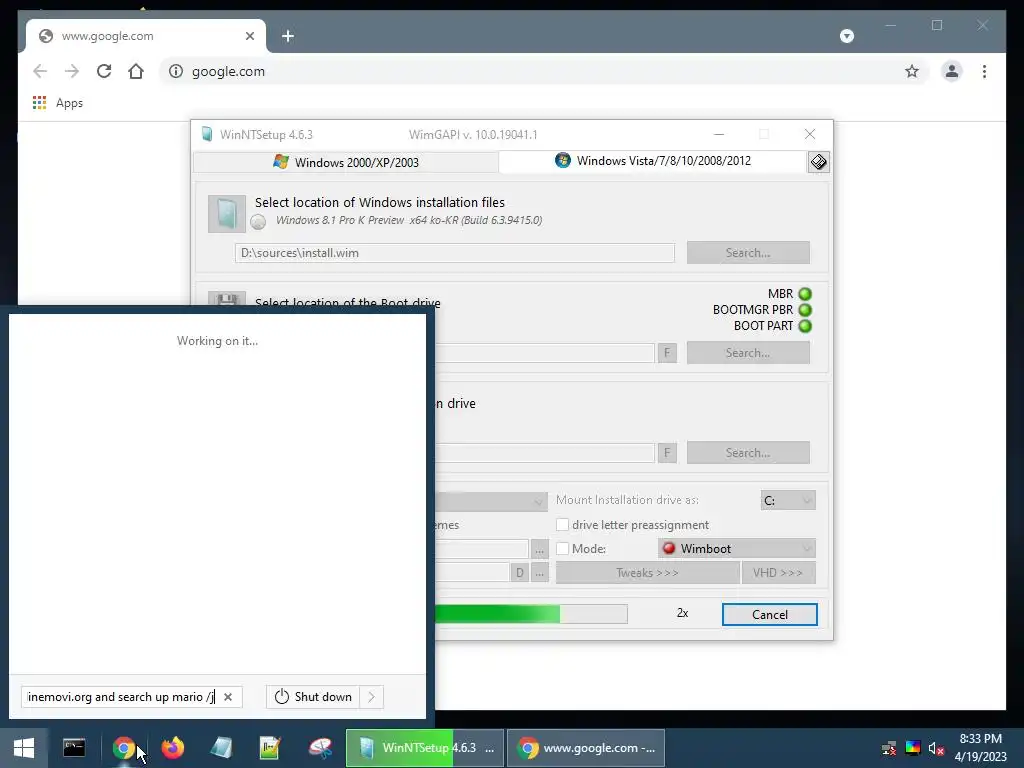Click the colorful display tray icon
1024x768 pixels.
click(x=912, y=748)
